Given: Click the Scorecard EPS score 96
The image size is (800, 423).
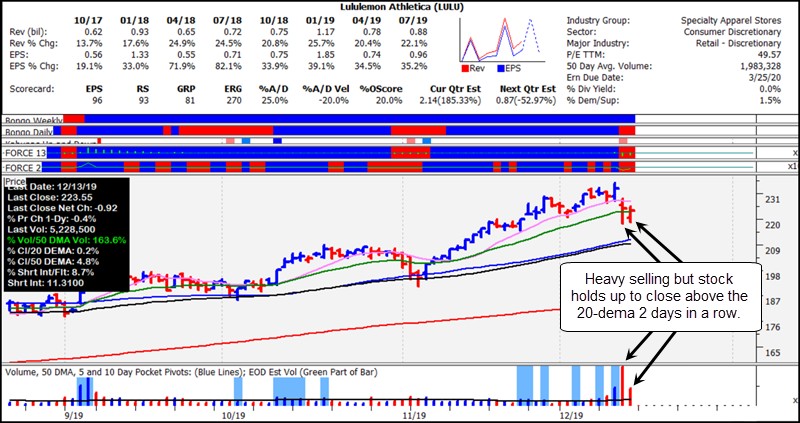Looking at the screenshot, I should 96,100.
